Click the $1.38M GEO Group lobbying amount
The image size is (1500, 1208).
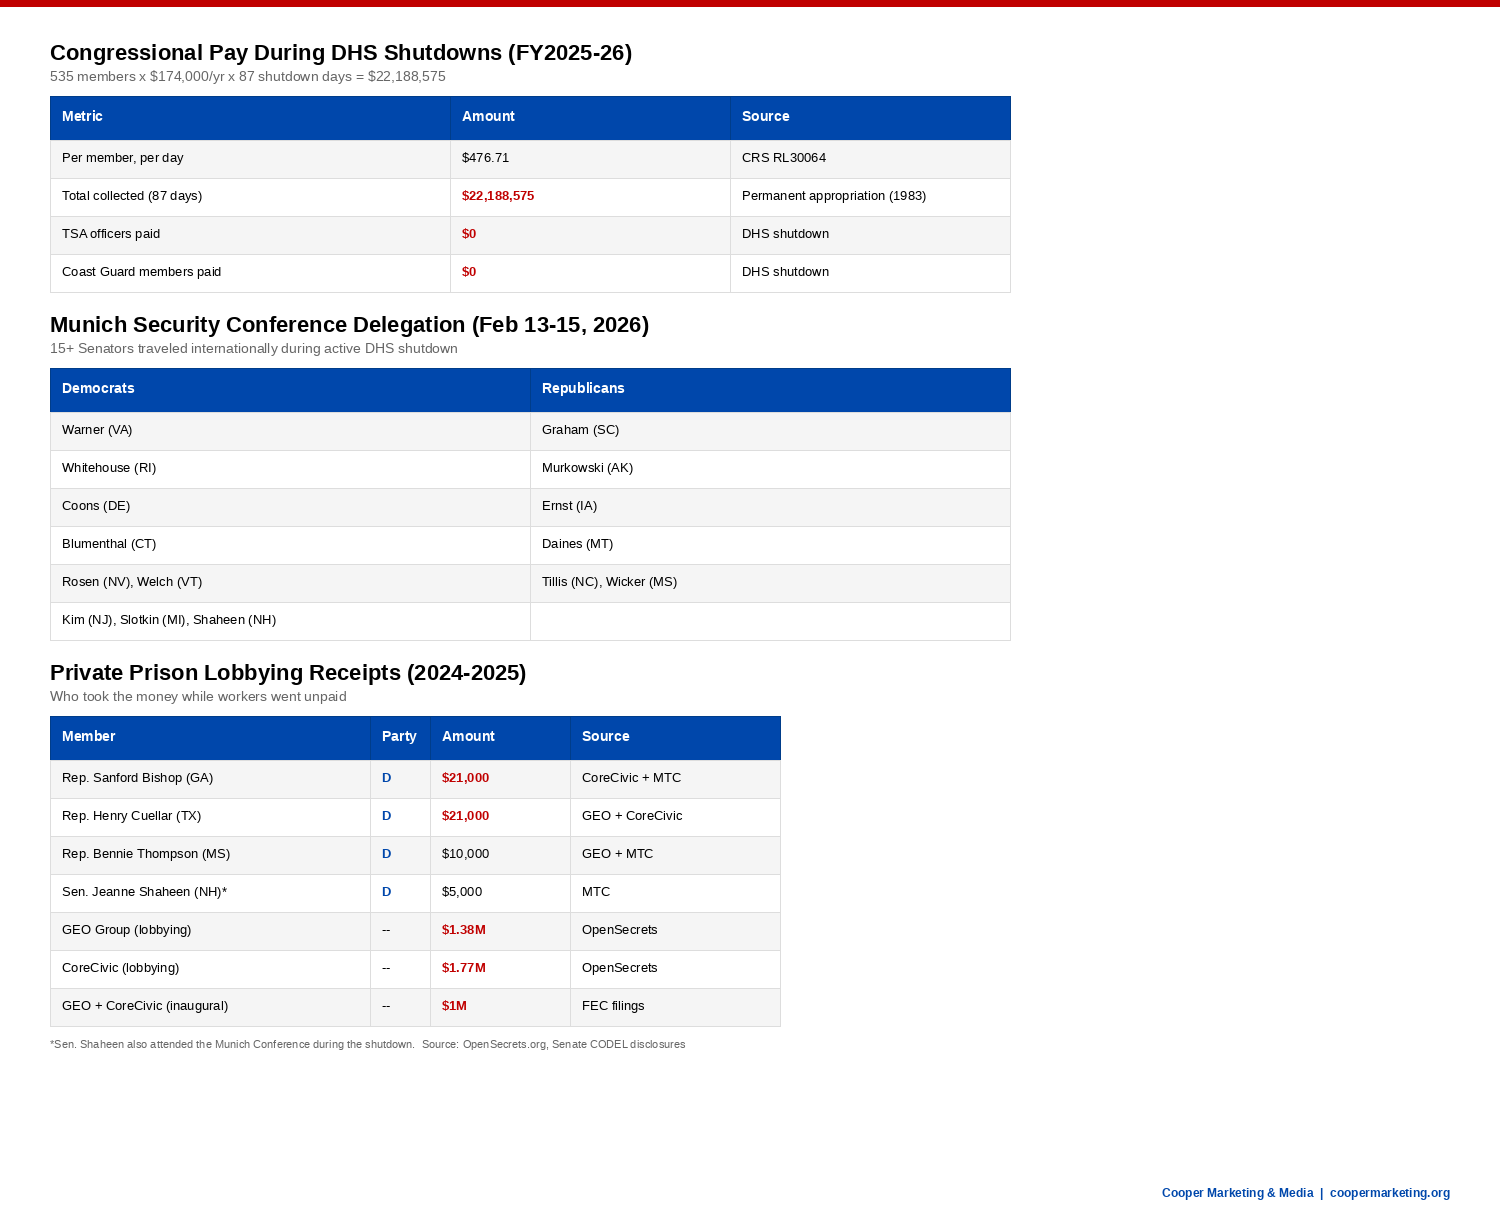point(464,930)
